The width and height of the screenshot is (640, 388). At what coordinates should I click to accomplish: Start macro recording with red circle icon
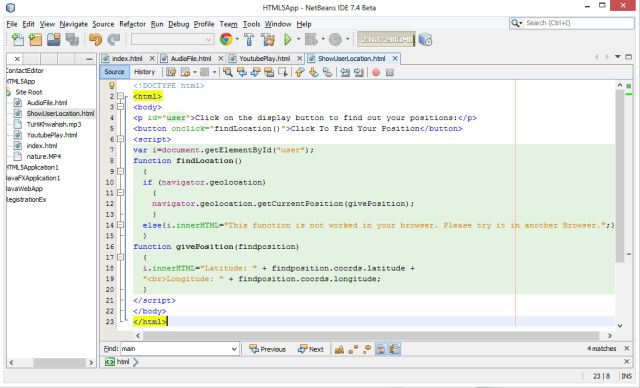pos(376,73)
